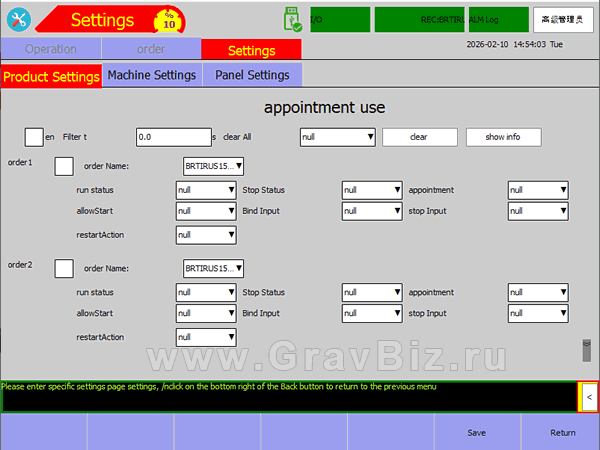Click the speed percentage 10 badge
The height and width of the screenshot is (450, 600).
(x=169, y=20)
